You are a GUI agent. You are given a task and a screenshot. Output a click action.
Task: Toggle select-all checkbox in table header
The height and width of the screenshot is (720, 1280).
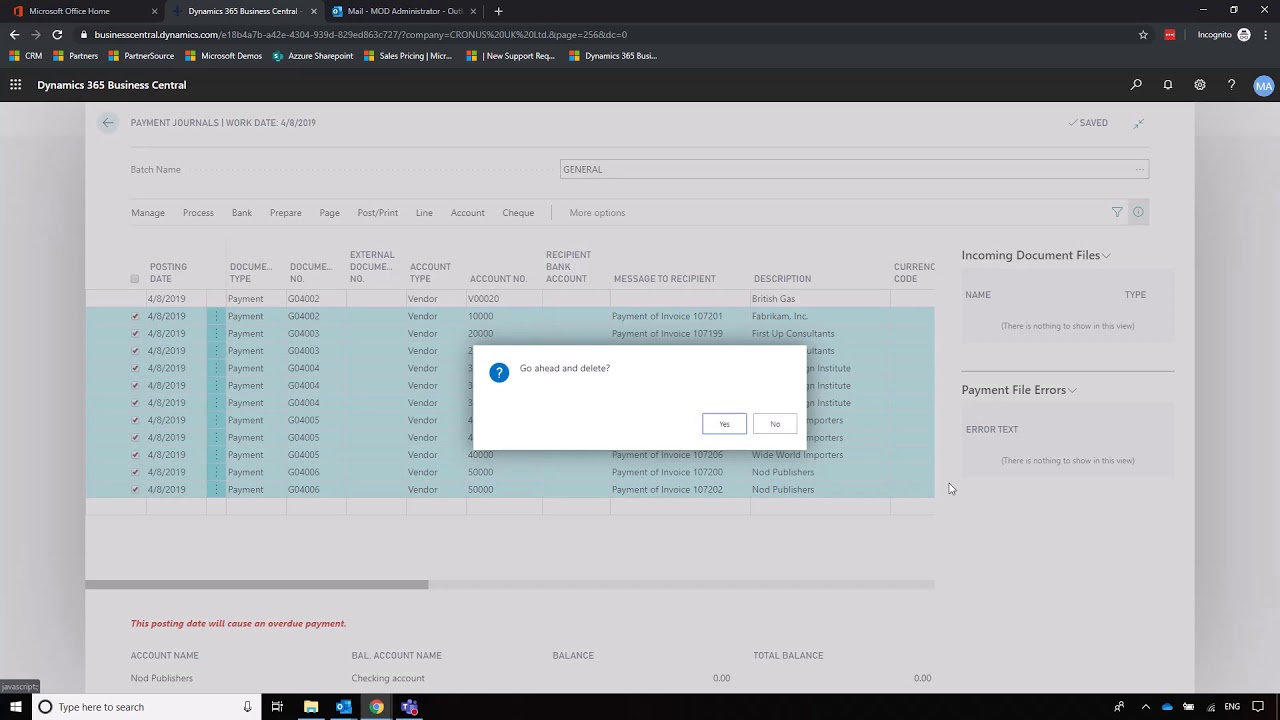(135, 279)
